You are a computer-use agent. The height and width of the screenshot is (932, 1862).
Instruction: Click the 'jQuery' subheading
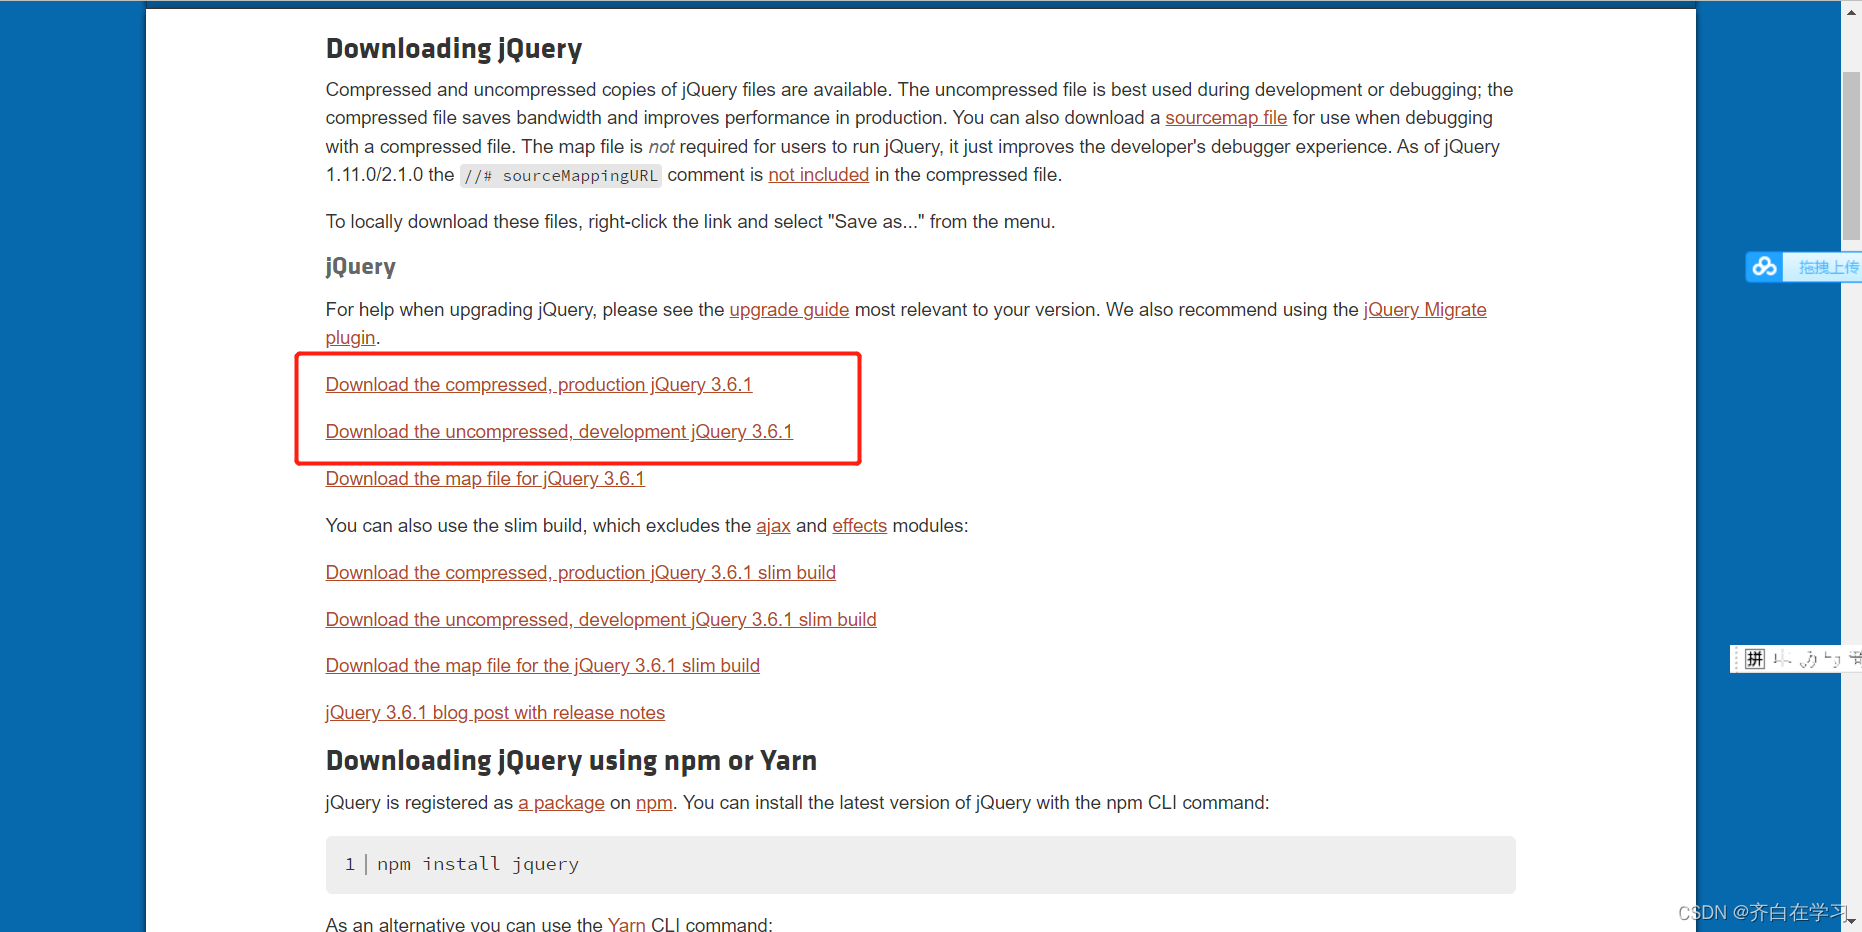pyautogui.click(x=361, y=267)
